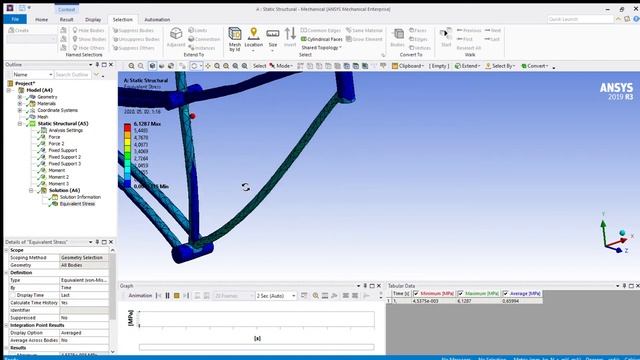The height and width of the screenshot is (360, 640).
Task: Go to previous animation frame
Action: tap(158, 296)
